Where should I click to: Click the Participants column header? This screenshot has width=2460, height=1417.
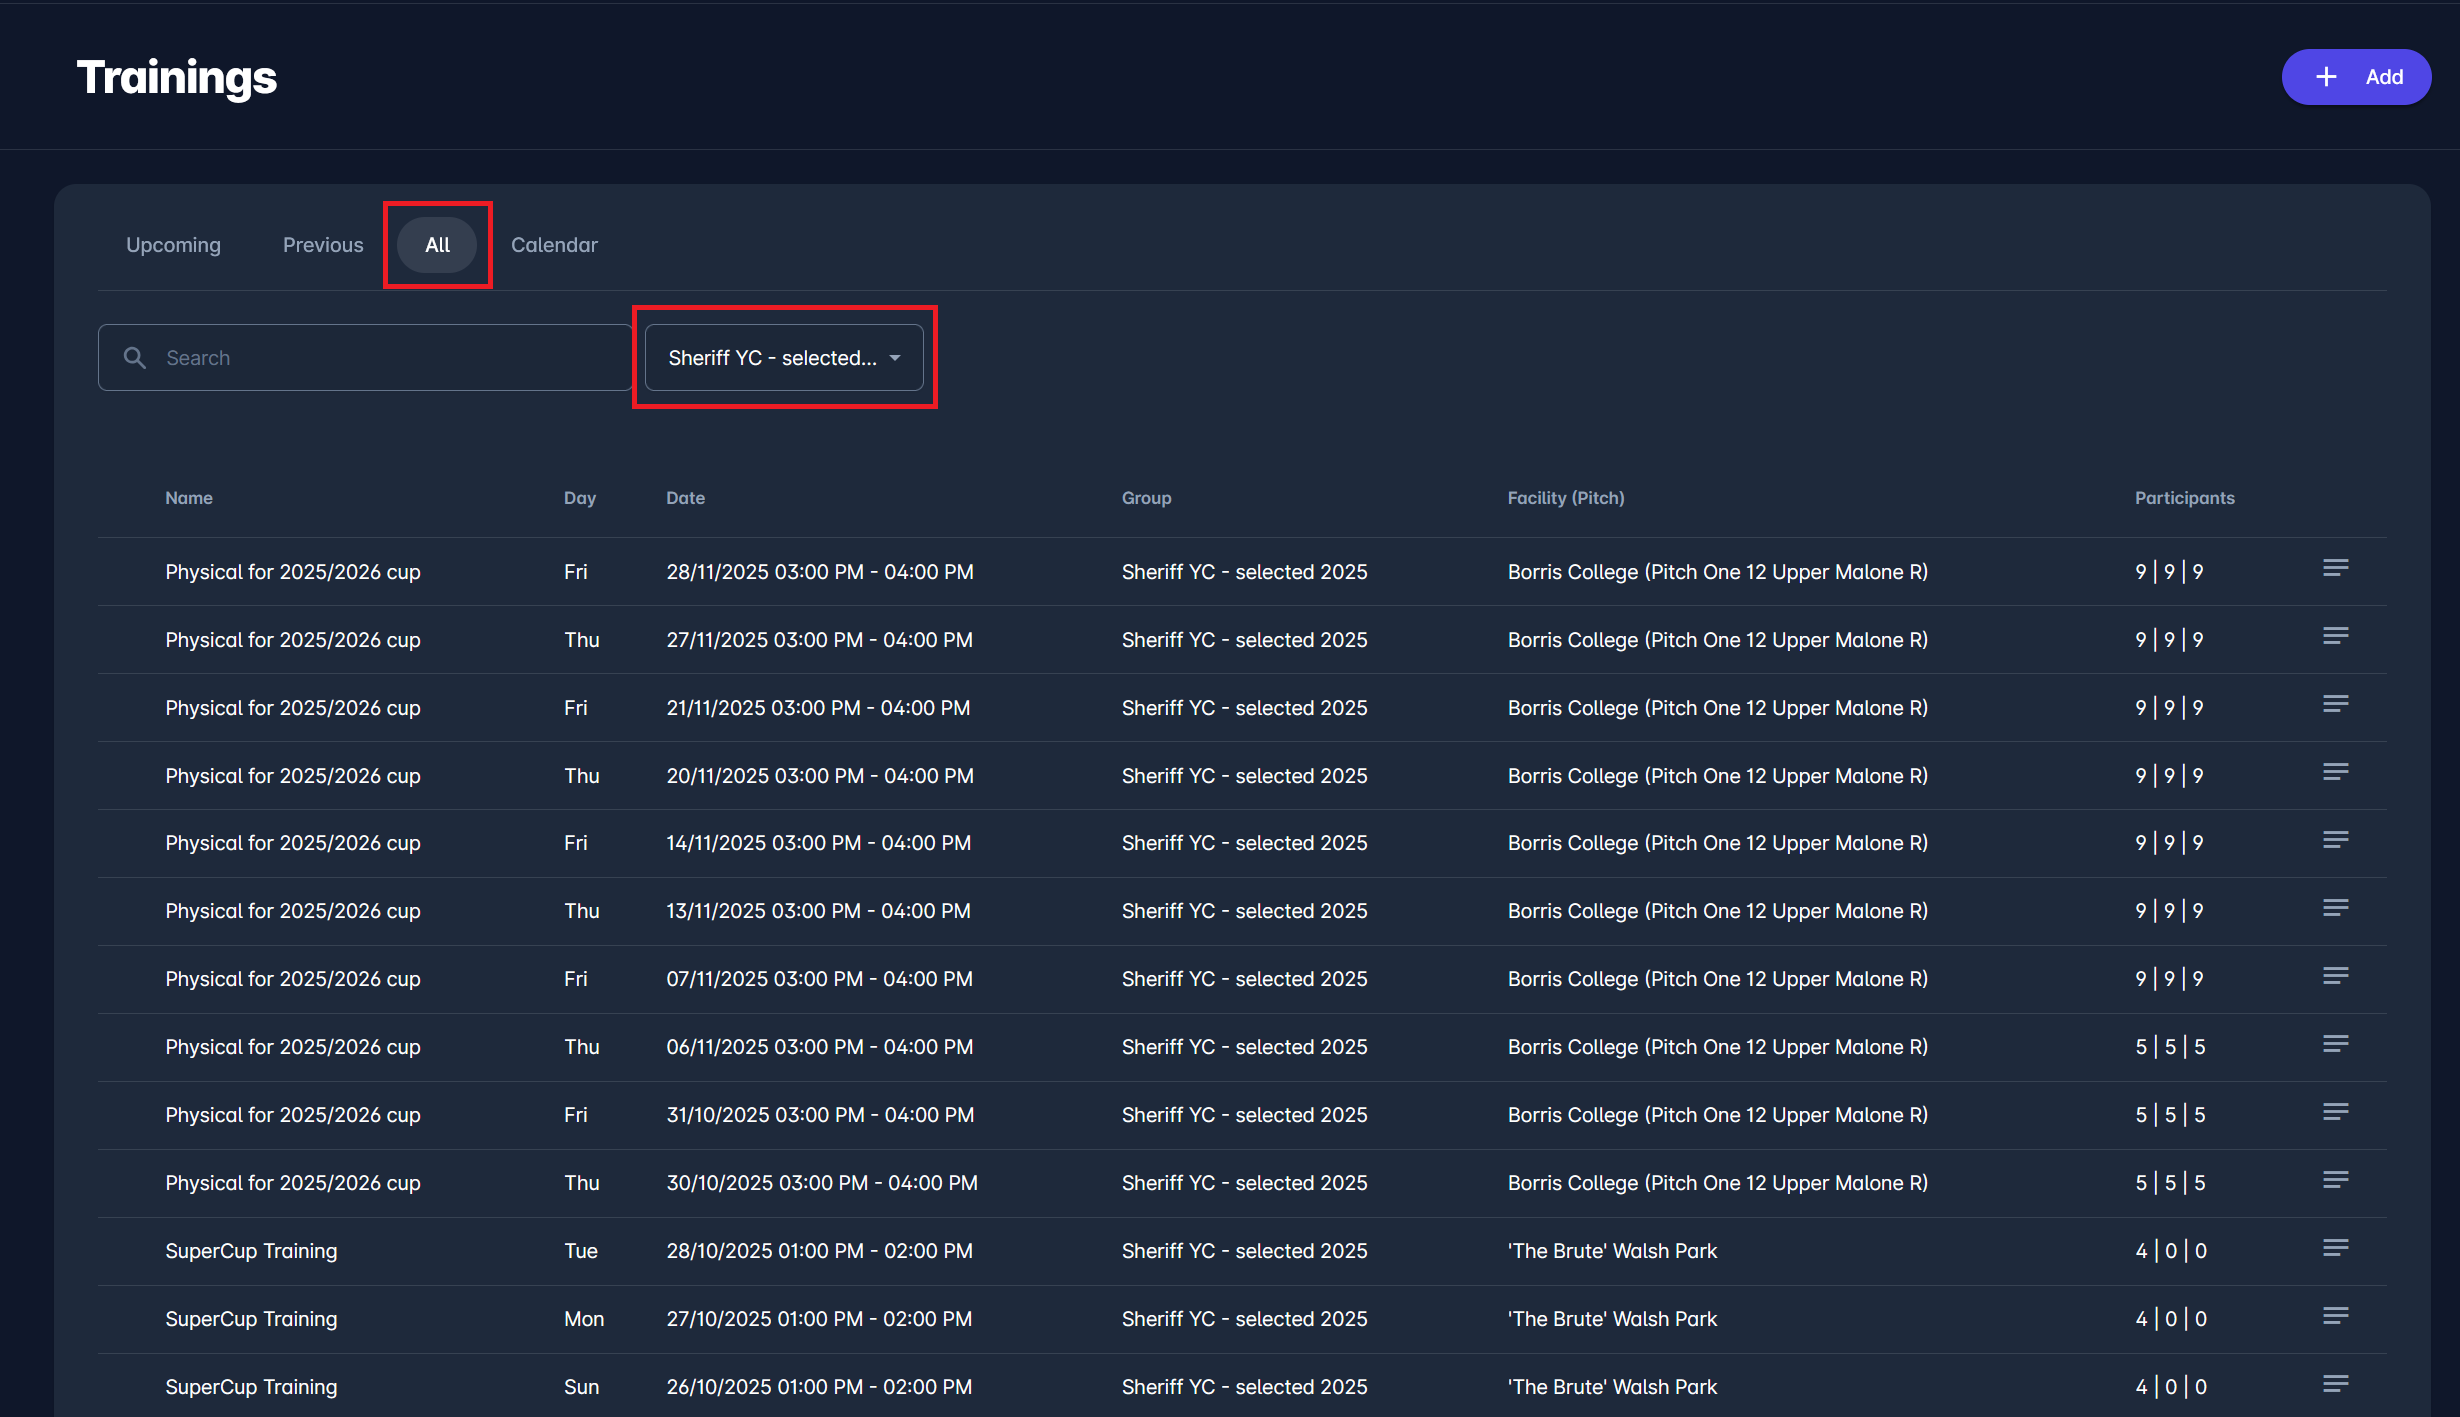tap(2184, 498)
